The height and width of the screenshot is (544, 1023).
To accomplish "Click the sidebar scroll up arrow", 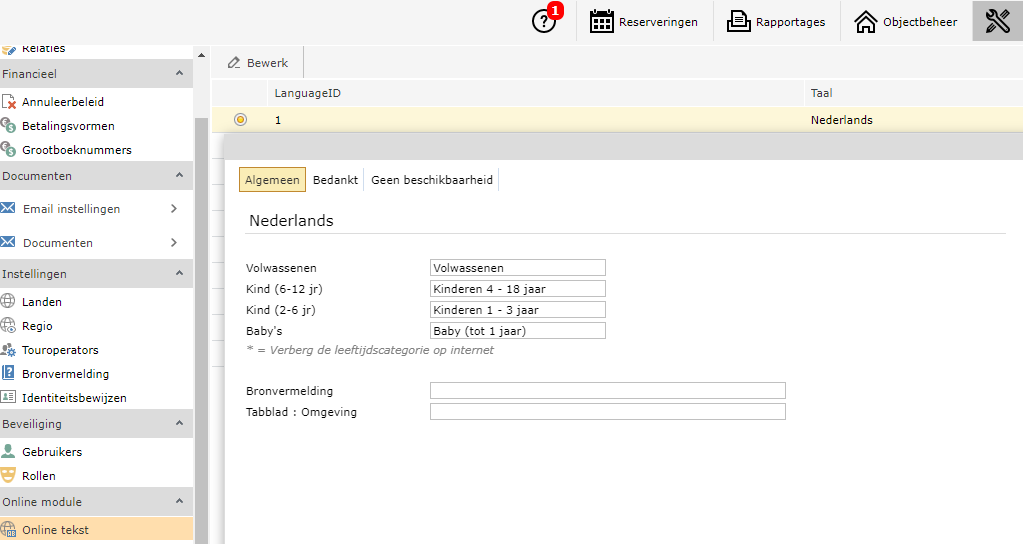I will (x=202, y=55).
